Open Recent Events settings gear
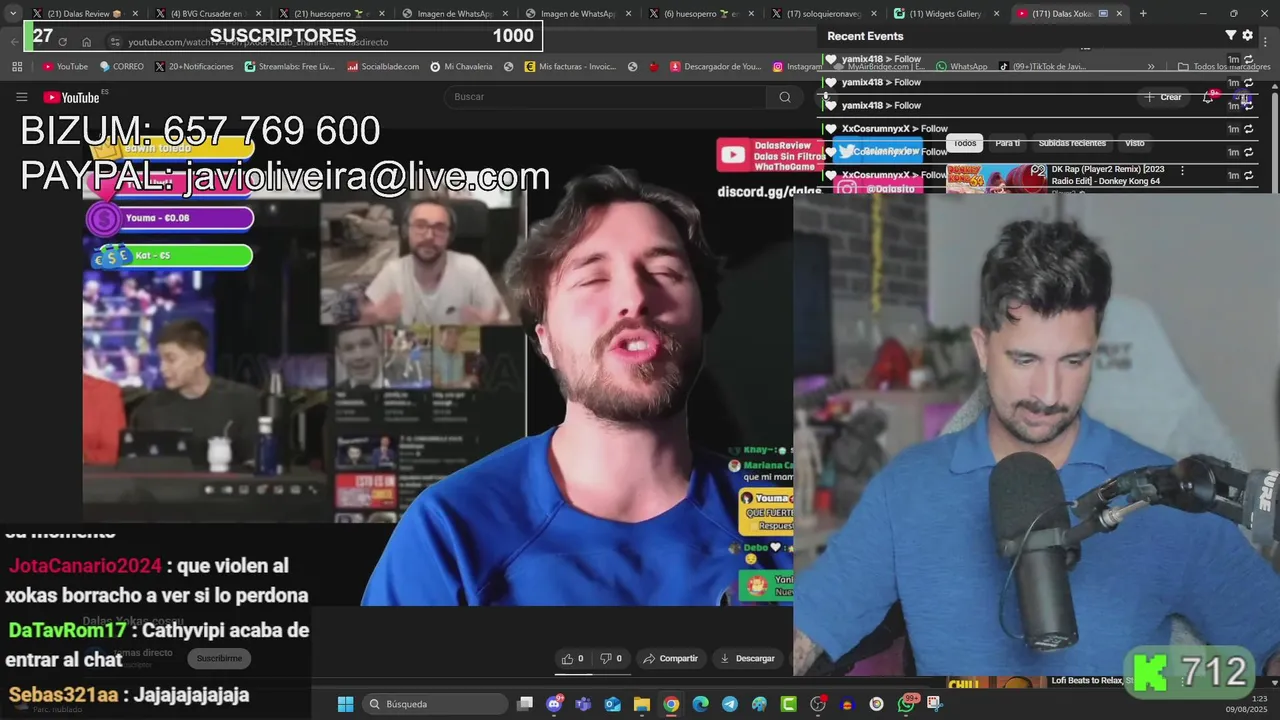The image size is (1280, 720). pos(1247,35)
